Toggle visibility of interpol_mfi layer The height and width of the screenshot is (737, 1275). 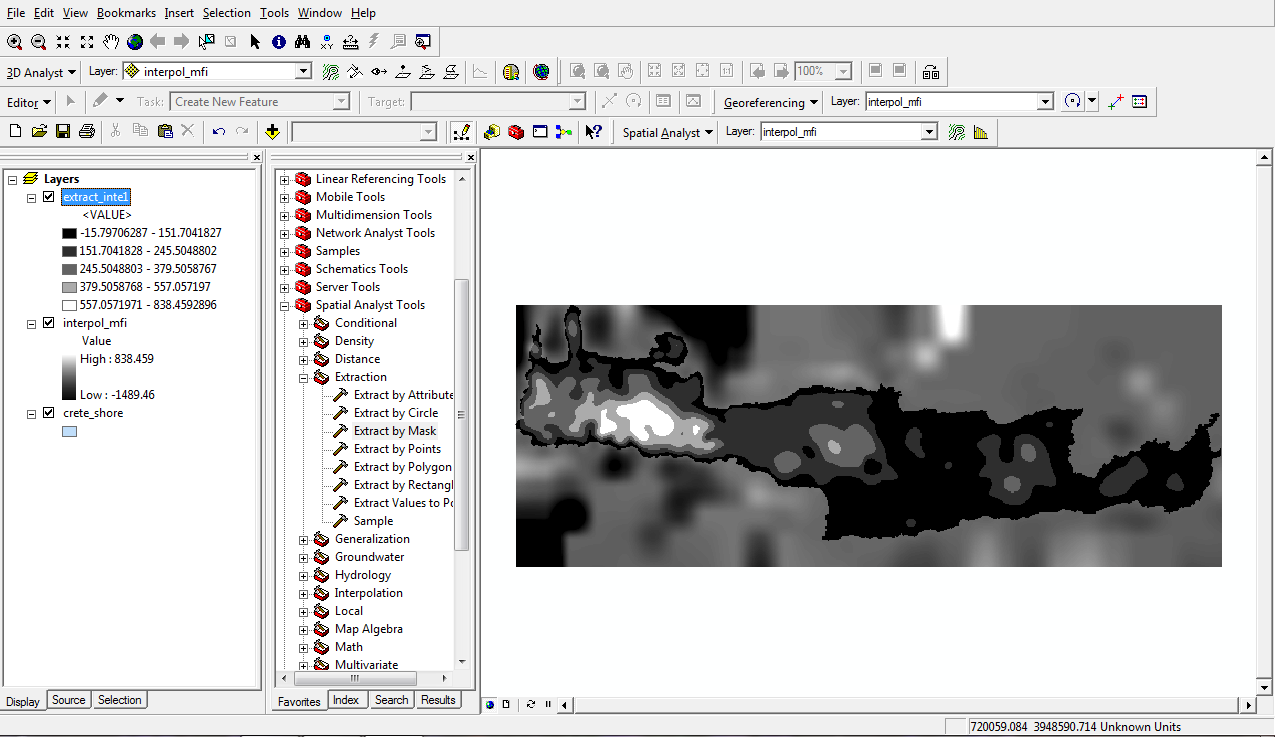coord(48,323)
